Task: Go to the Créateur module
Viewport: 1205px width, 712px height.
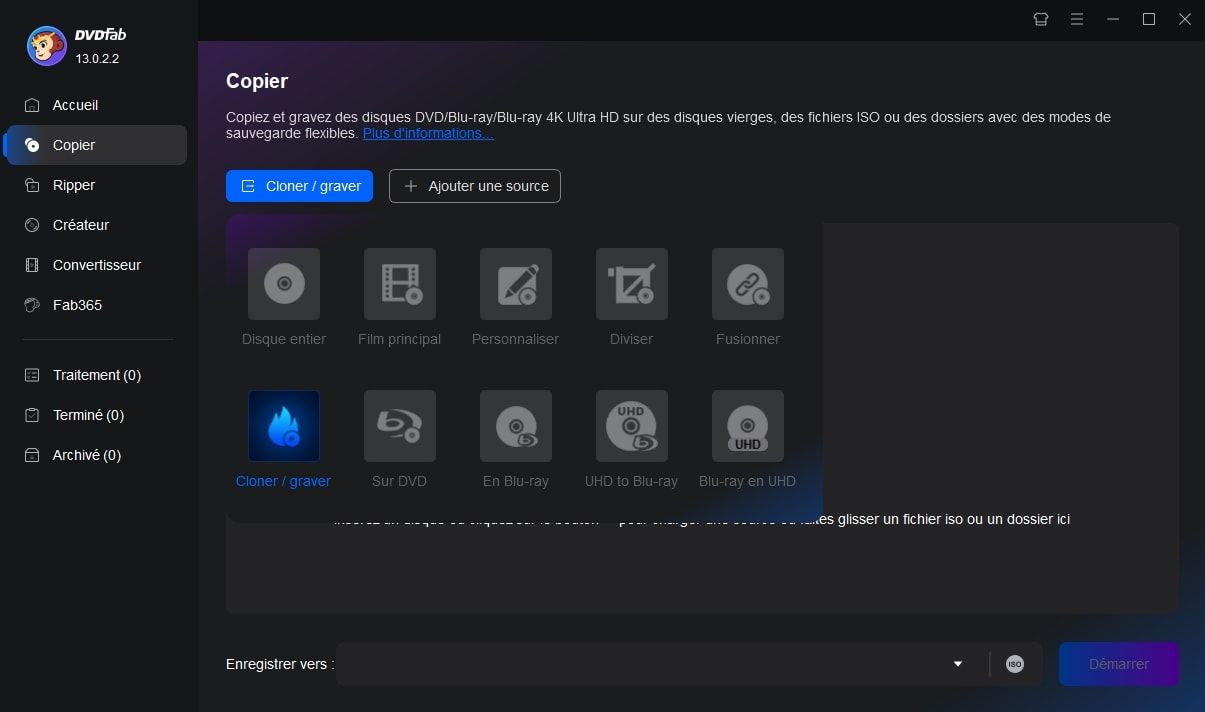Action: [x=96, y=225]
